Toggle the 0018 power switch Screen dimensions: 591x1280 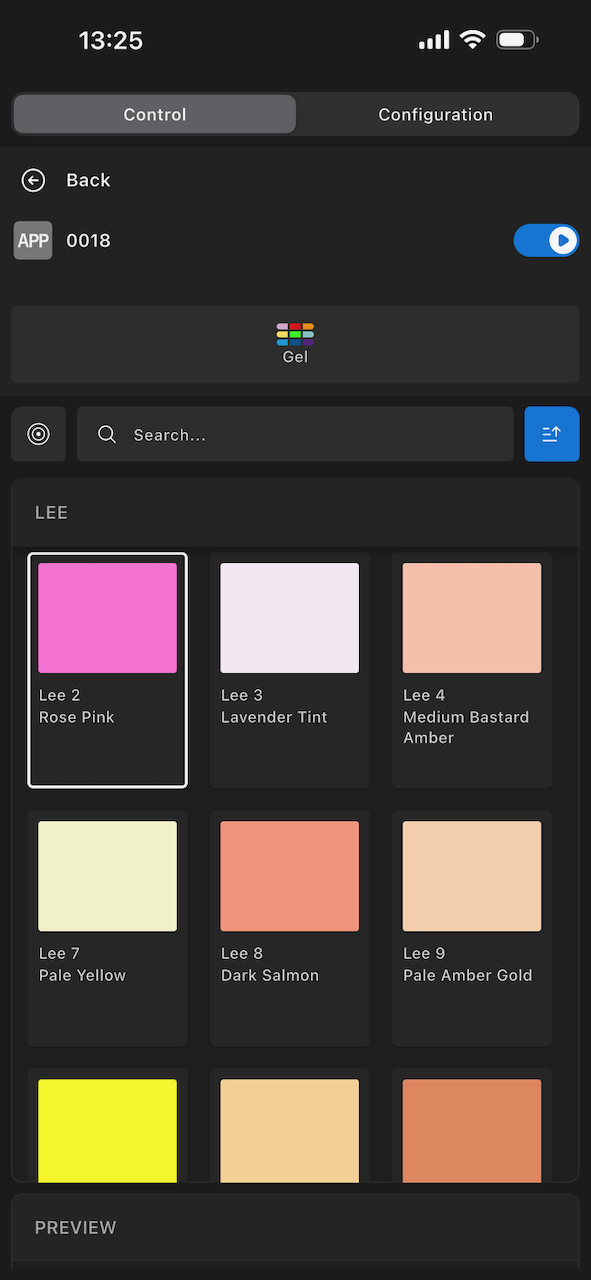tap(546, 240)
